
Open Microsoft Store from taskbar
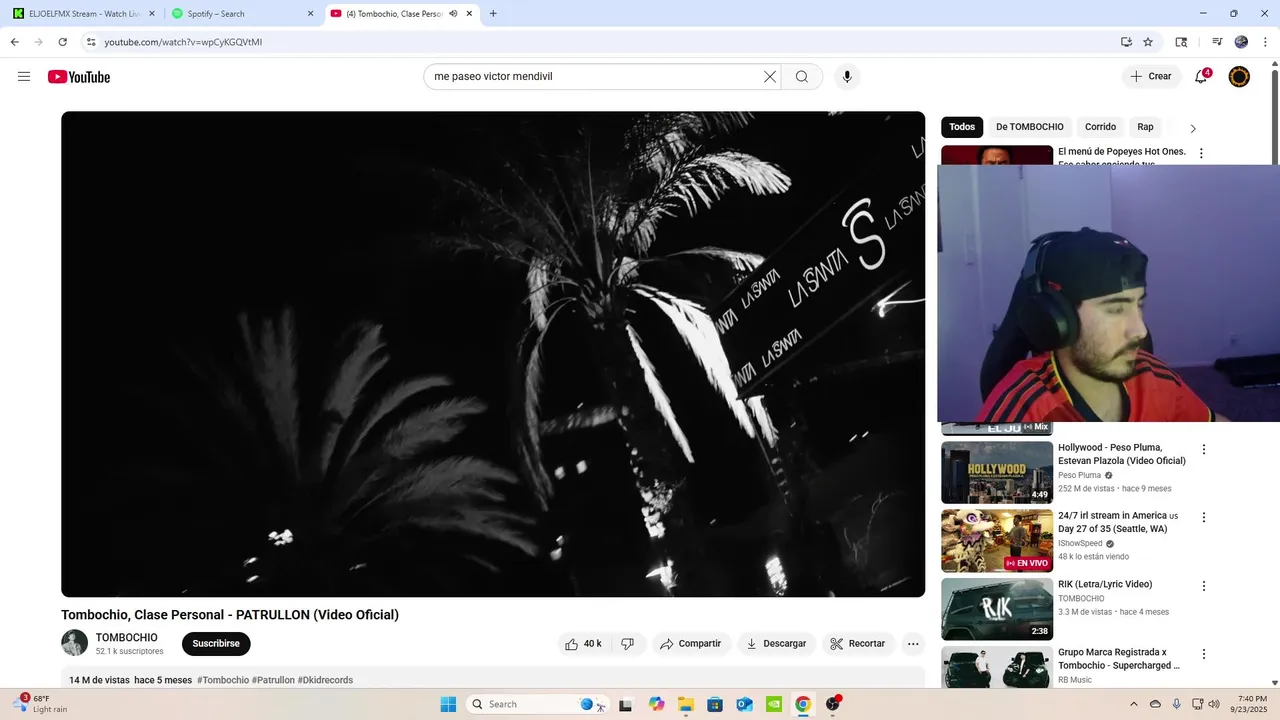pyautogui.click(x=715, y=704)
